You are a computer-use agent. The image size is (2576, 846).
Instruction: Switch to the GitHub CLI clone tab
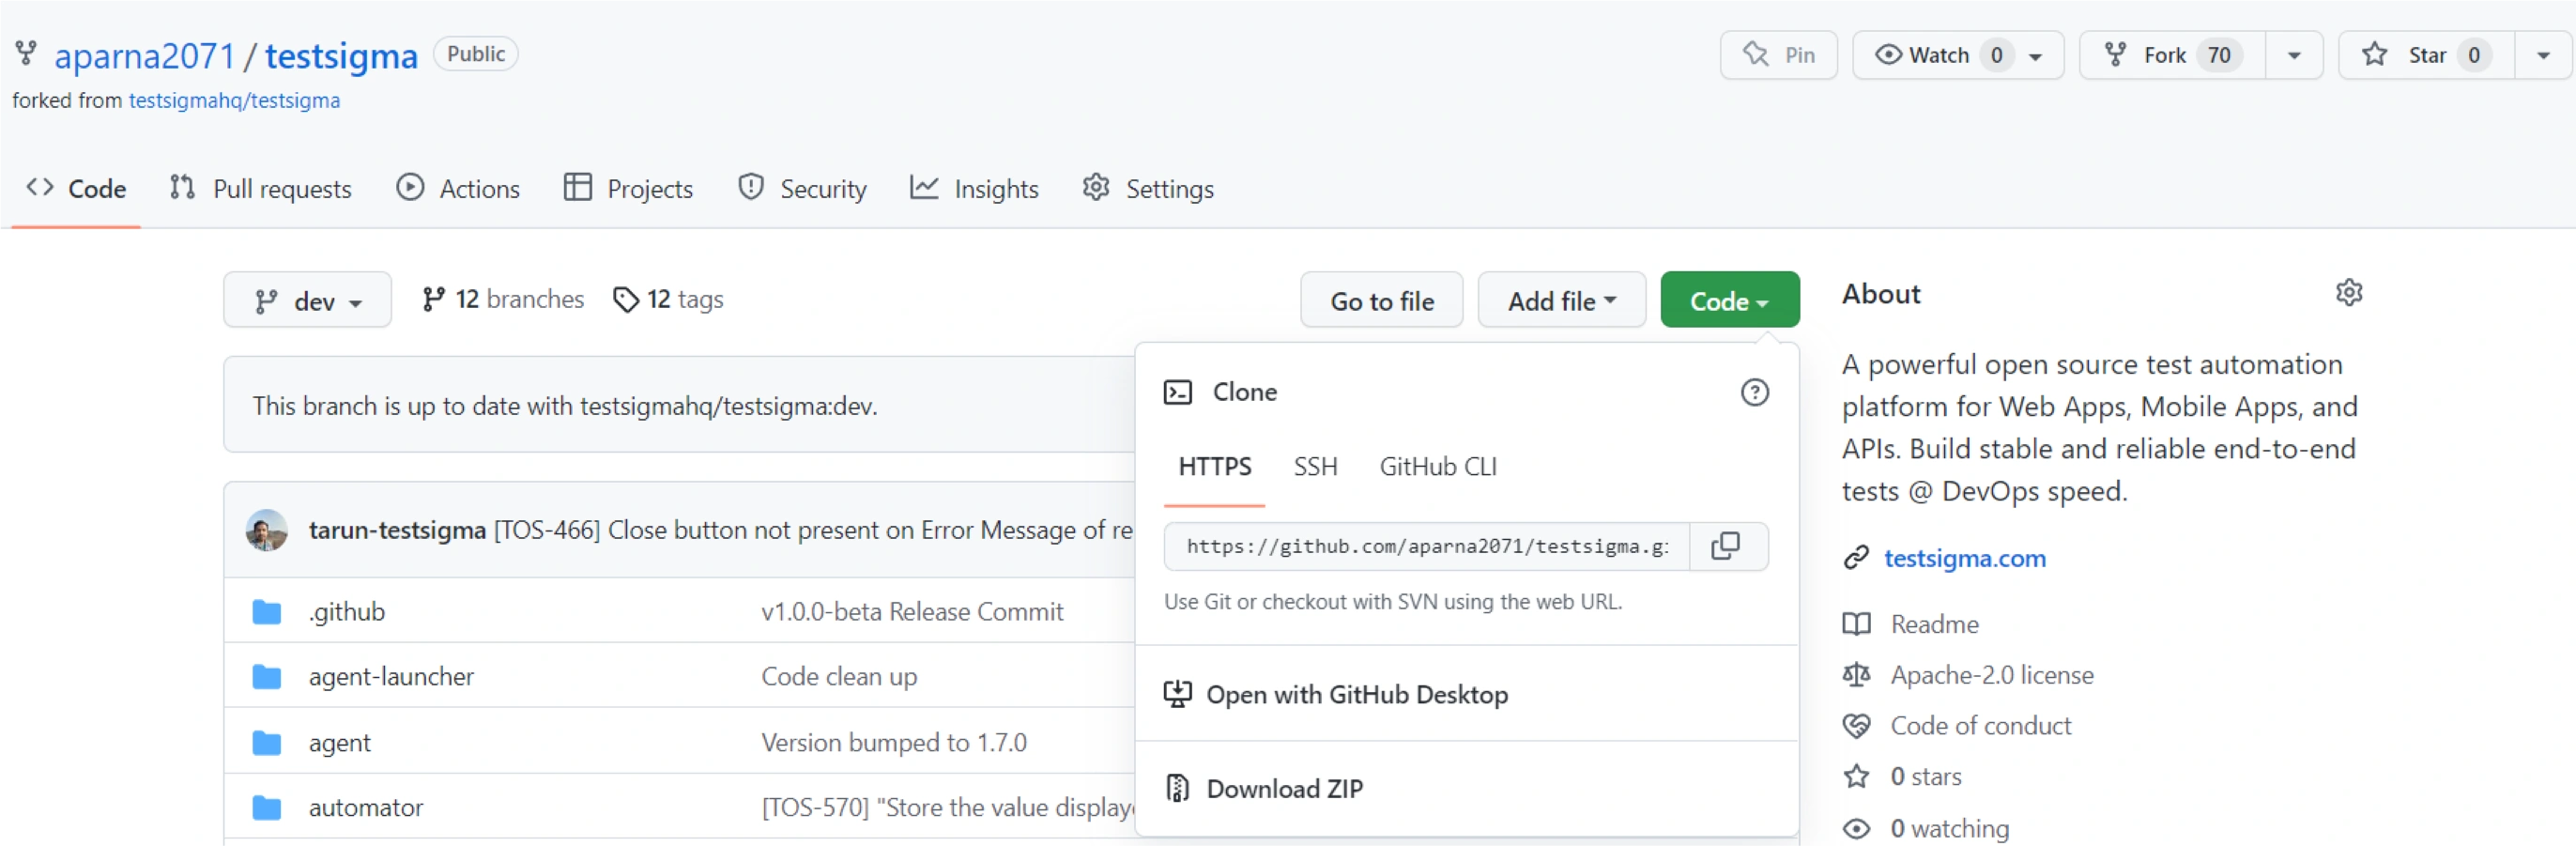pos(1438,466)
